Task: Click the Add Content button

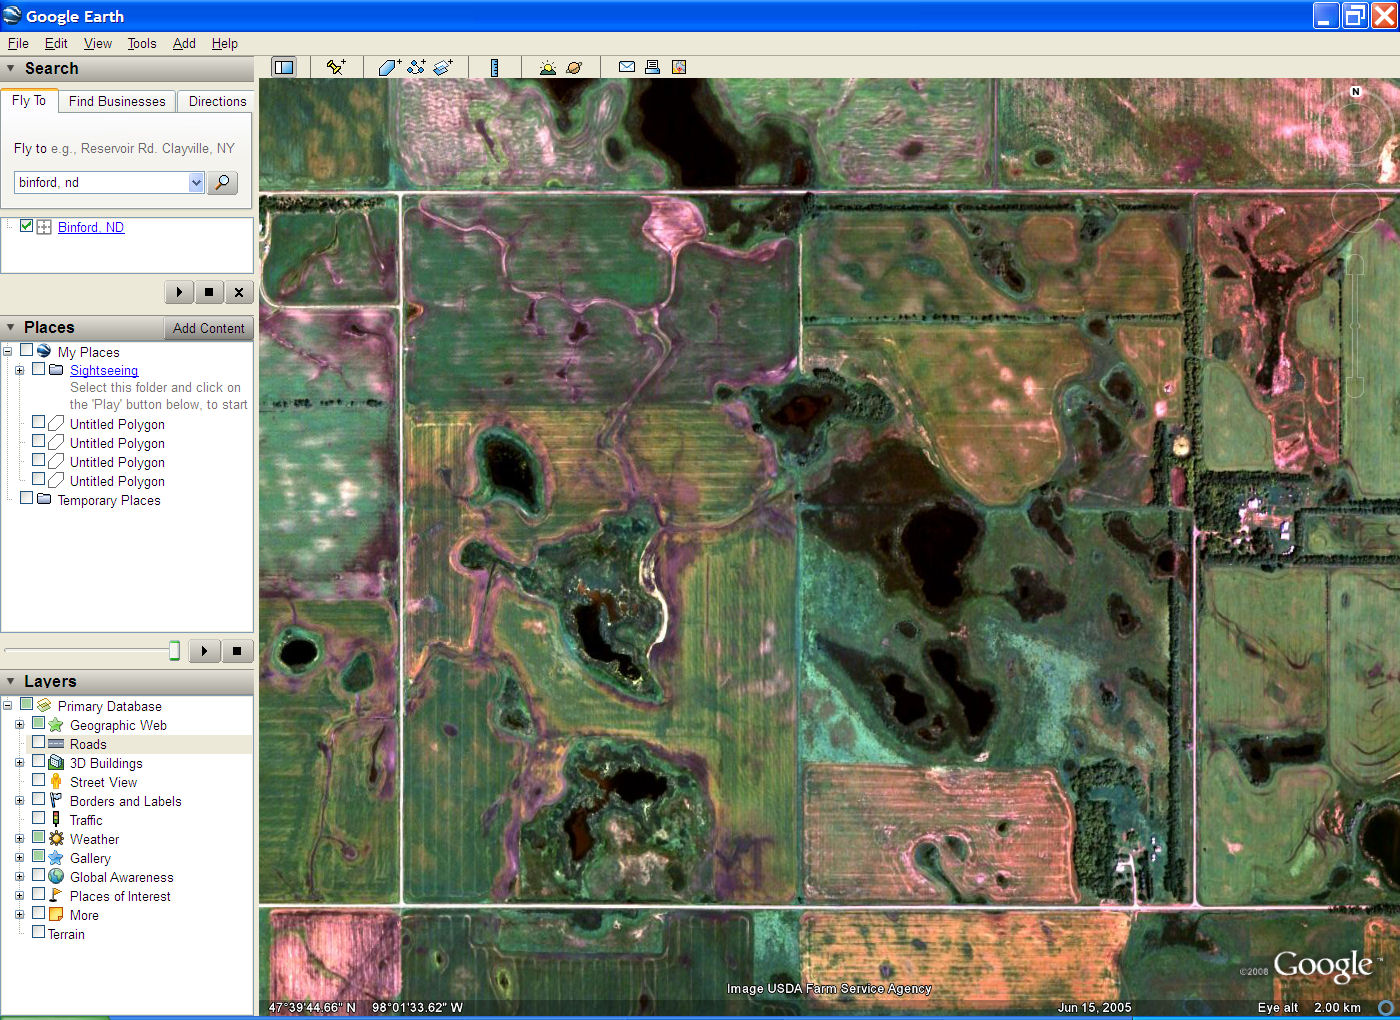Action: [208, 328]
